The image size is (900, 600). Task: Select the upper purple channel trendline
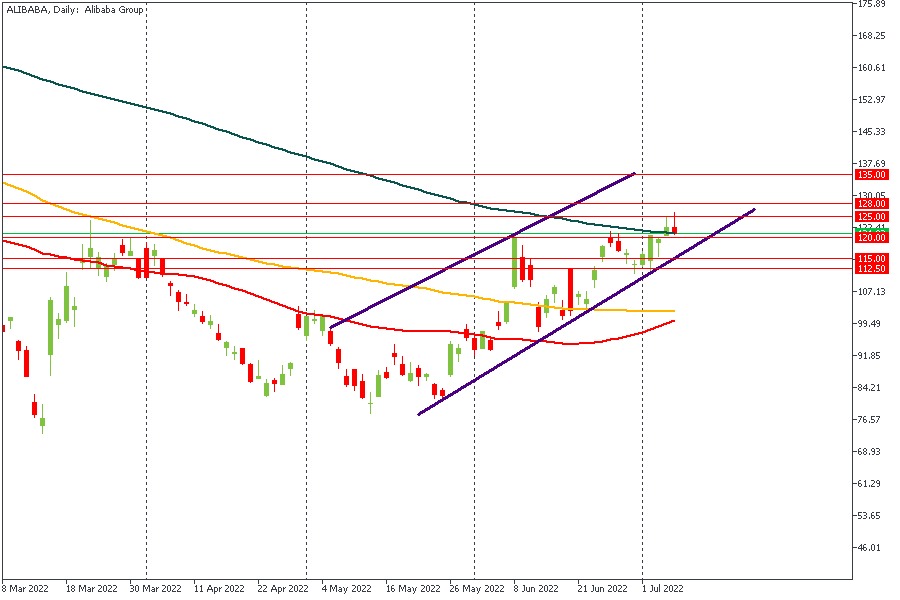pyautogui.click(x=480, y=252)
